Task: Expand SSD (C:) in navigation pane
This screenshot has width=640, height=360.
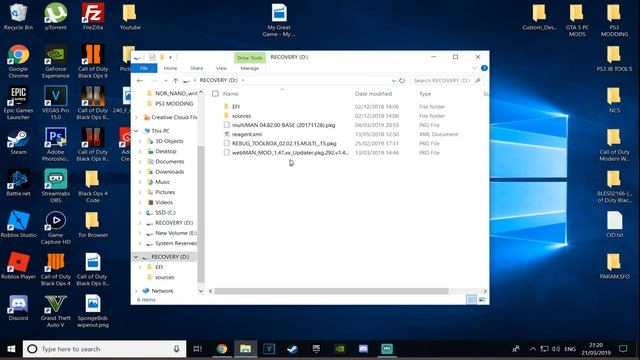Action: [x=140, y=213]
